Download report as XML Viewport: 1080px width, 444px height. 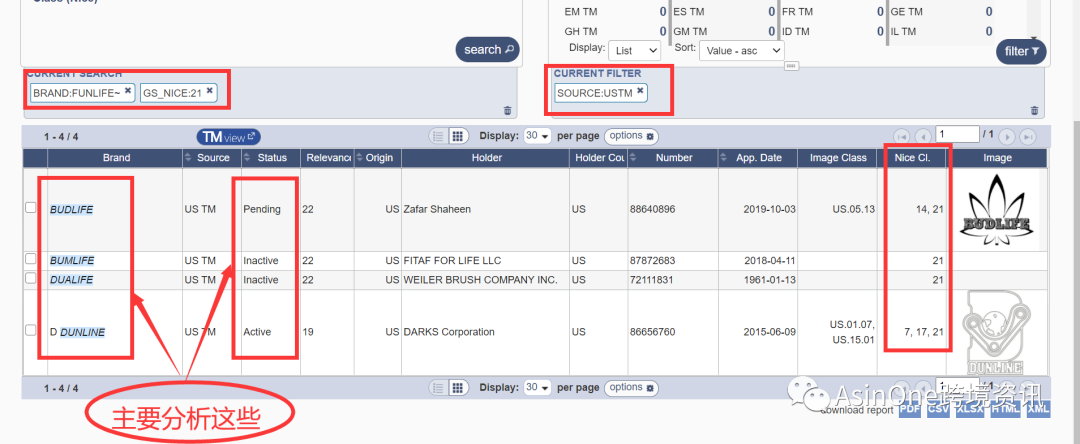click(1039, 409)
